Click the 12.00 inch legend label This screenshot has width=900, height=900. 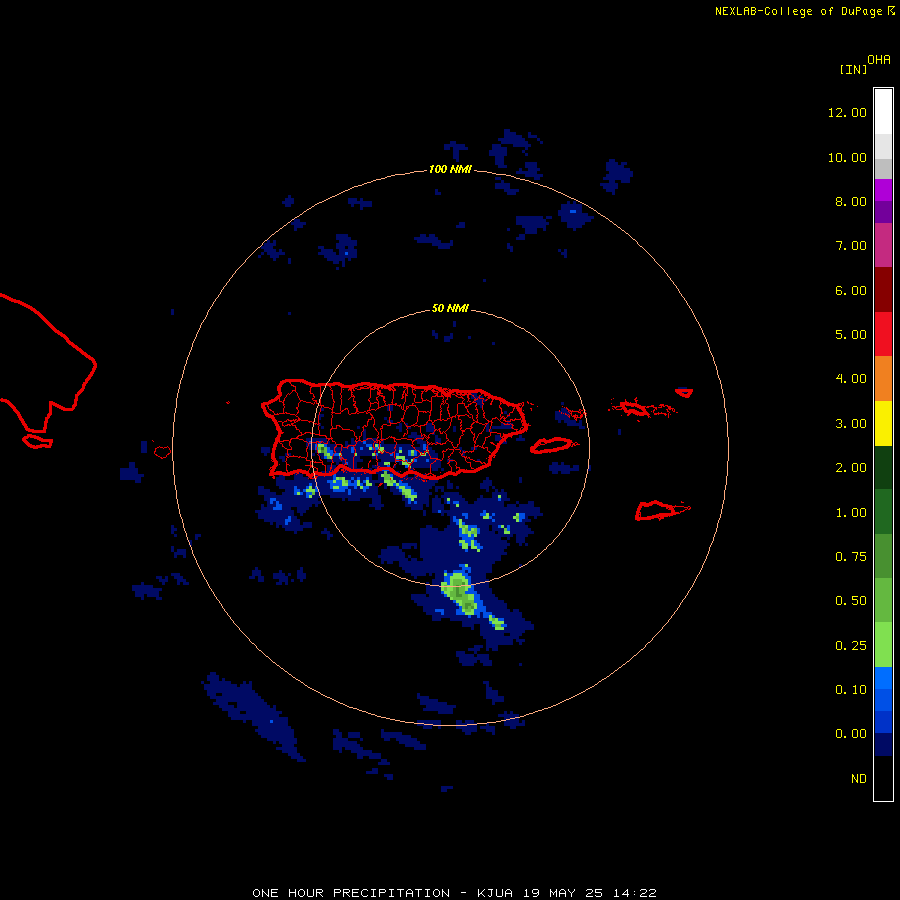[x=847, y=112]
